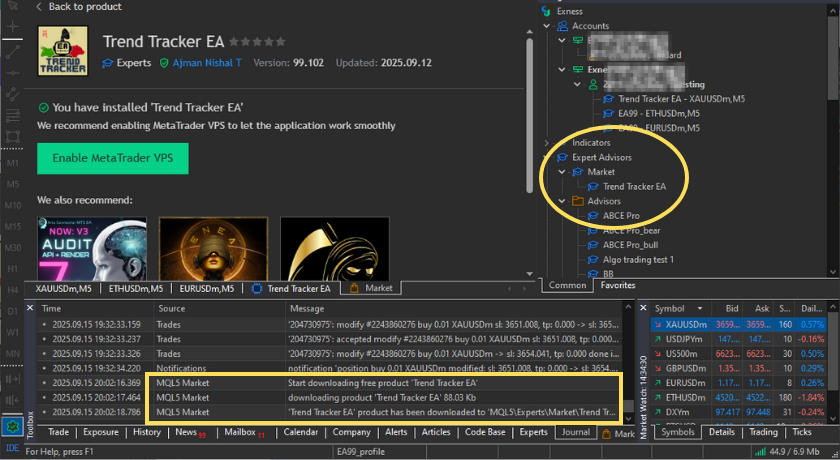840x460 pixels.
Task: Click the product page vertical scrollbar
Action: pyautogui.click(x=529, y=115)
